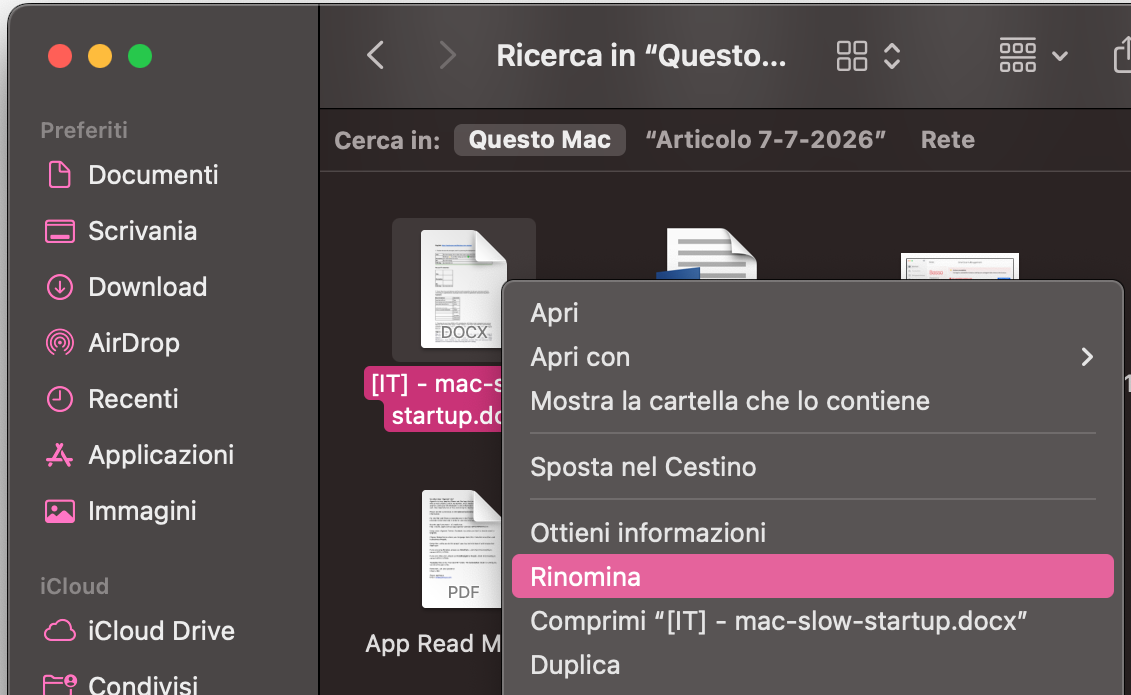The image size is (1131, 695).
Task: Click the Applicazioni app icon
Action: [x=59, y=455]
